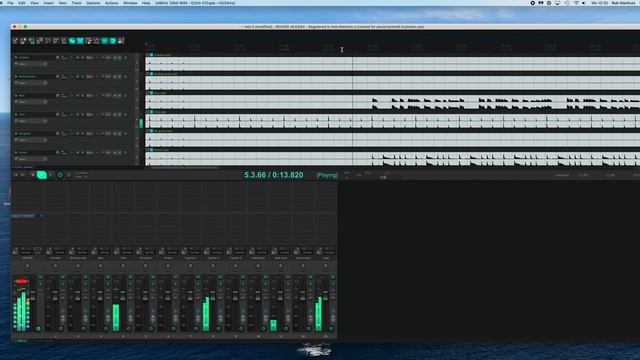Click the Bas channel fader in the mixer
The image size is (640, 360).
click(x=100, y=296)
